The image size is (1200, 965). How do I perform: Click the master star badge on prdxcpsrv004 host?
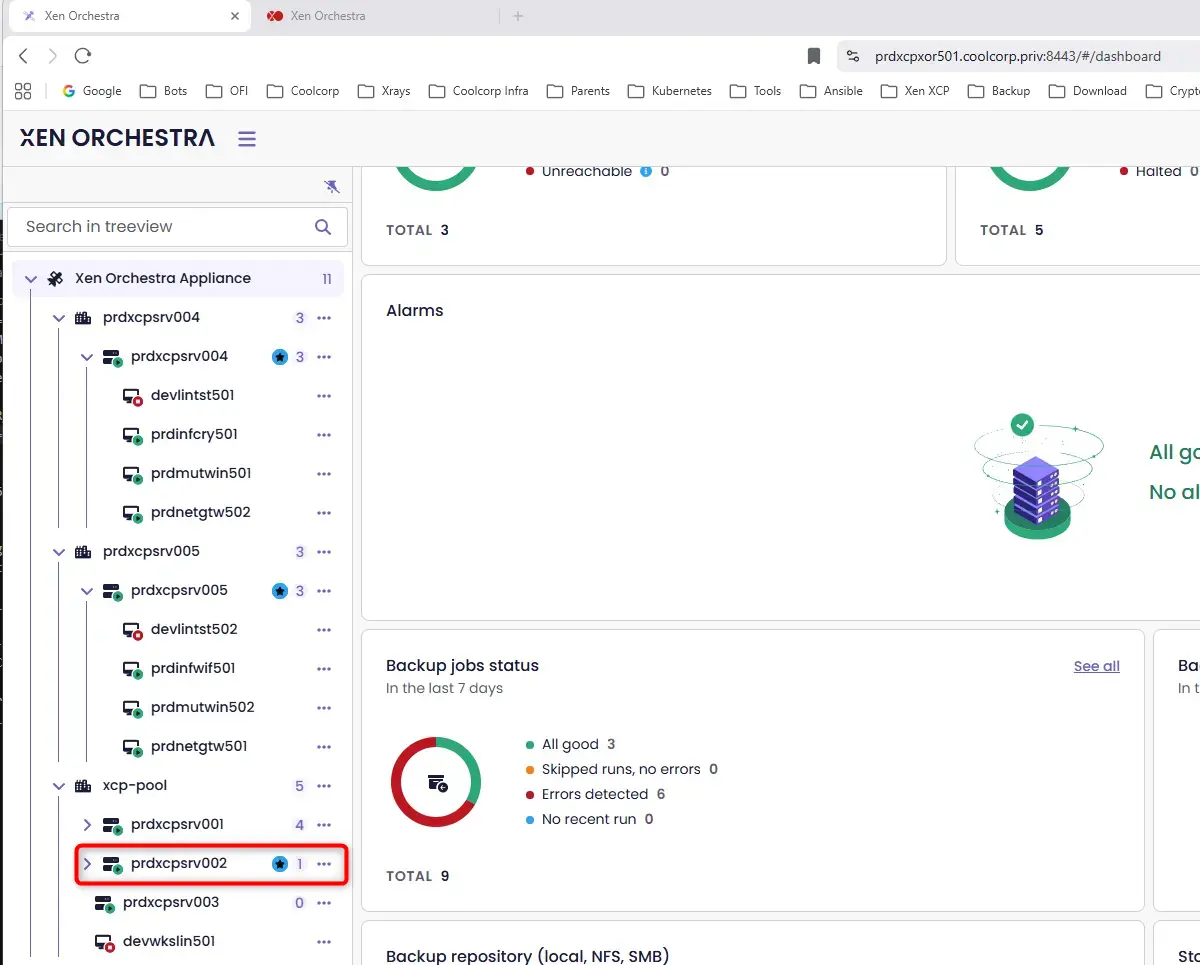[x=280, y=357]
